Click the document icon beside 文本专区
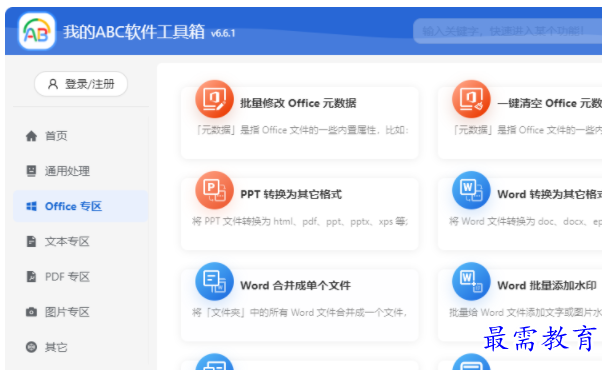605x370 pixels. (31, 242)
